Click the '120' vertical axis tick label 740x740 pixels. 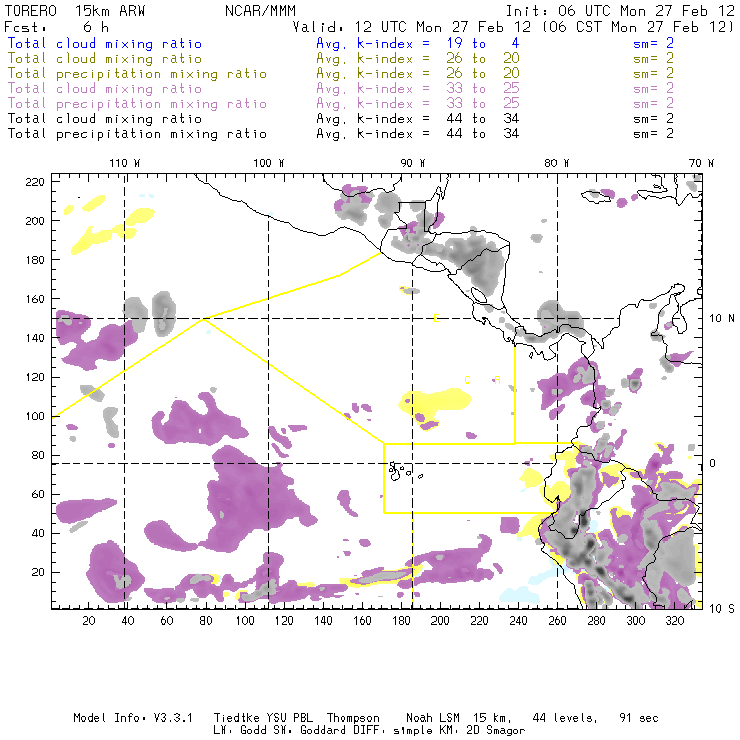pyautogui.click(x=35, y=378)
